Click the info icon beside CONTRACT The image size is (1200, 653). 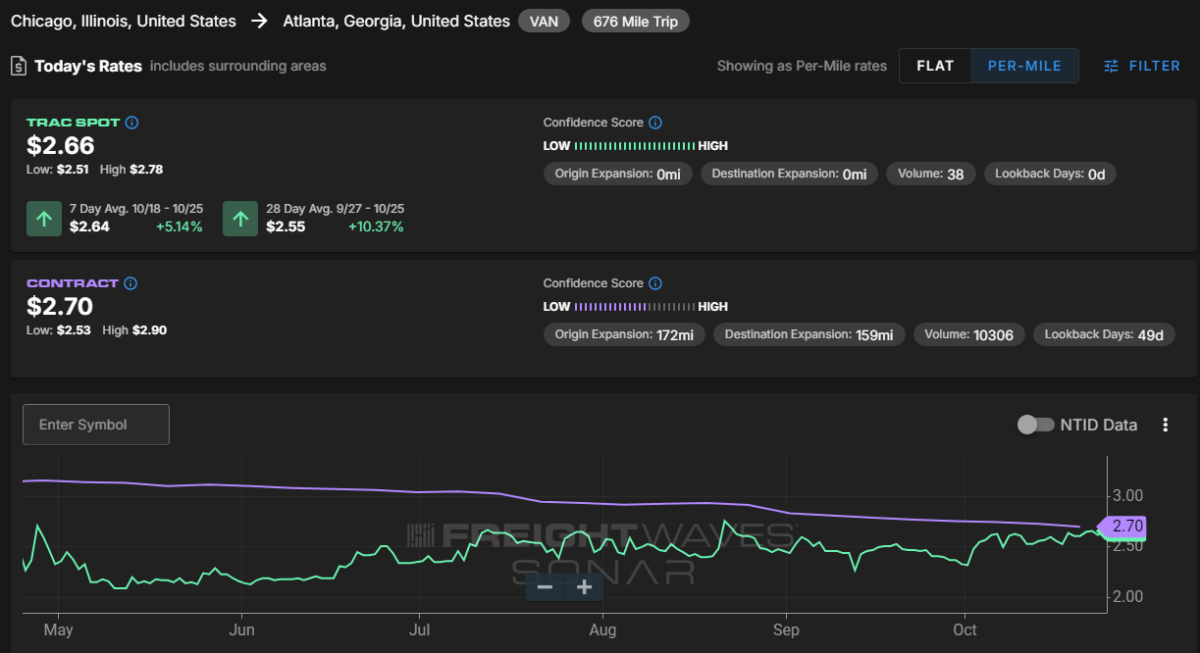coord(131,284)
